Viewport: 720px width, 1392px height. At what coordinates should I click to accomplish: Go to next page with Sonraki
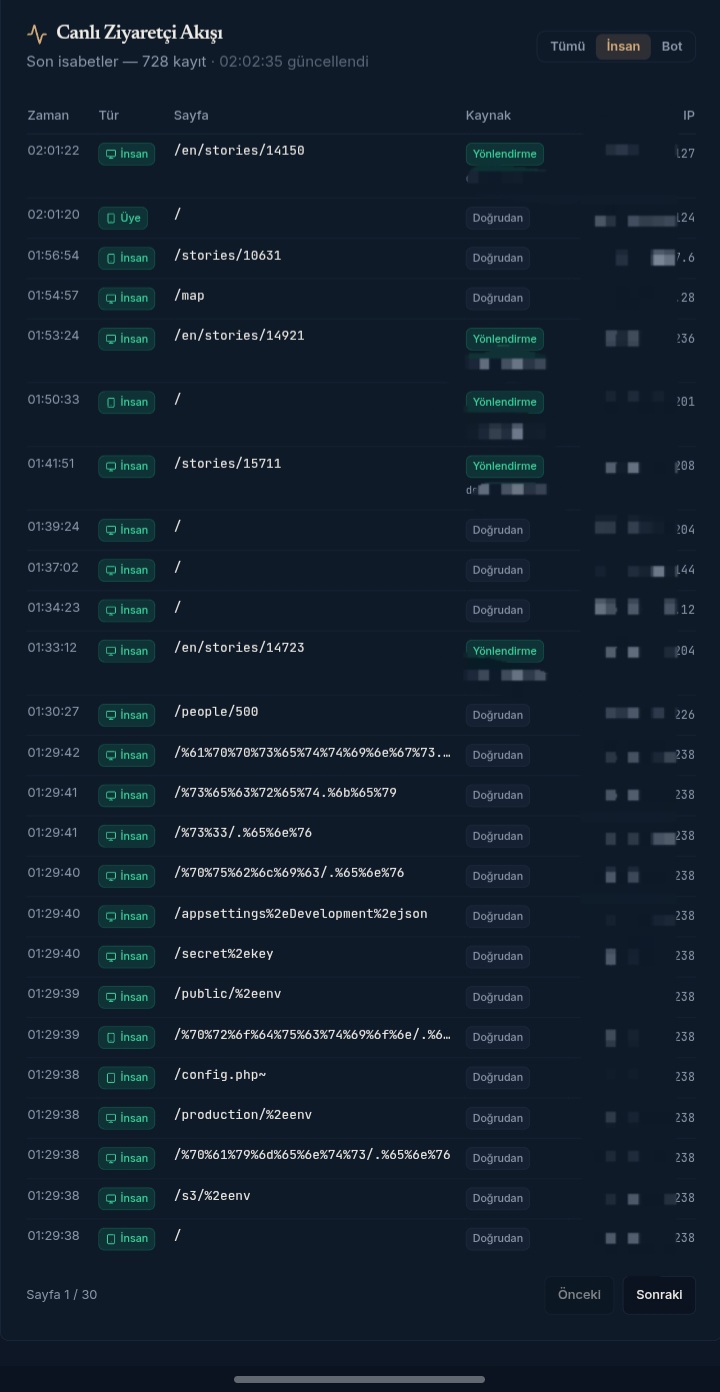click(x=659, y=1295)
